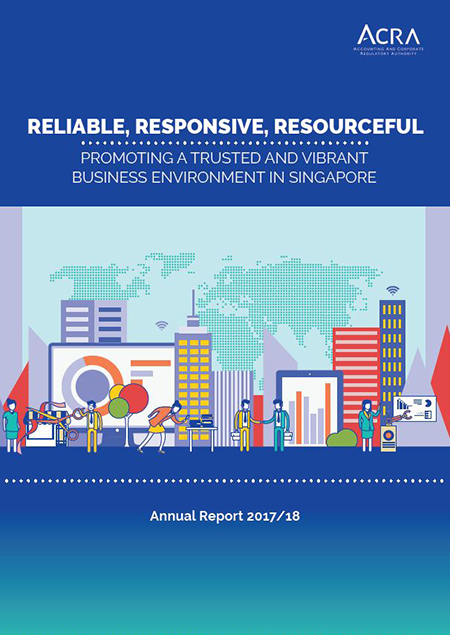Click the text "Annual Report 2017/18"
This screenshot has width=450, height=635.
tap(225, 516)
